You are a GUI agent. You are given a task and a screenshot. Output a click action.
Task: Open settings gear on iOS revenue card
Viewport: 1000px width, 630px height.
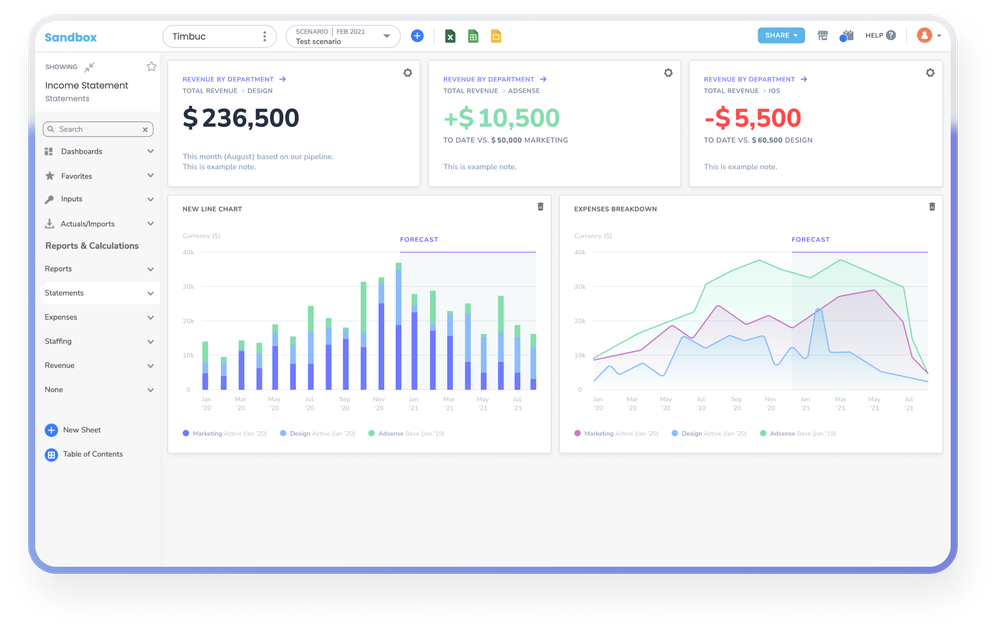[x=930, y=73]
